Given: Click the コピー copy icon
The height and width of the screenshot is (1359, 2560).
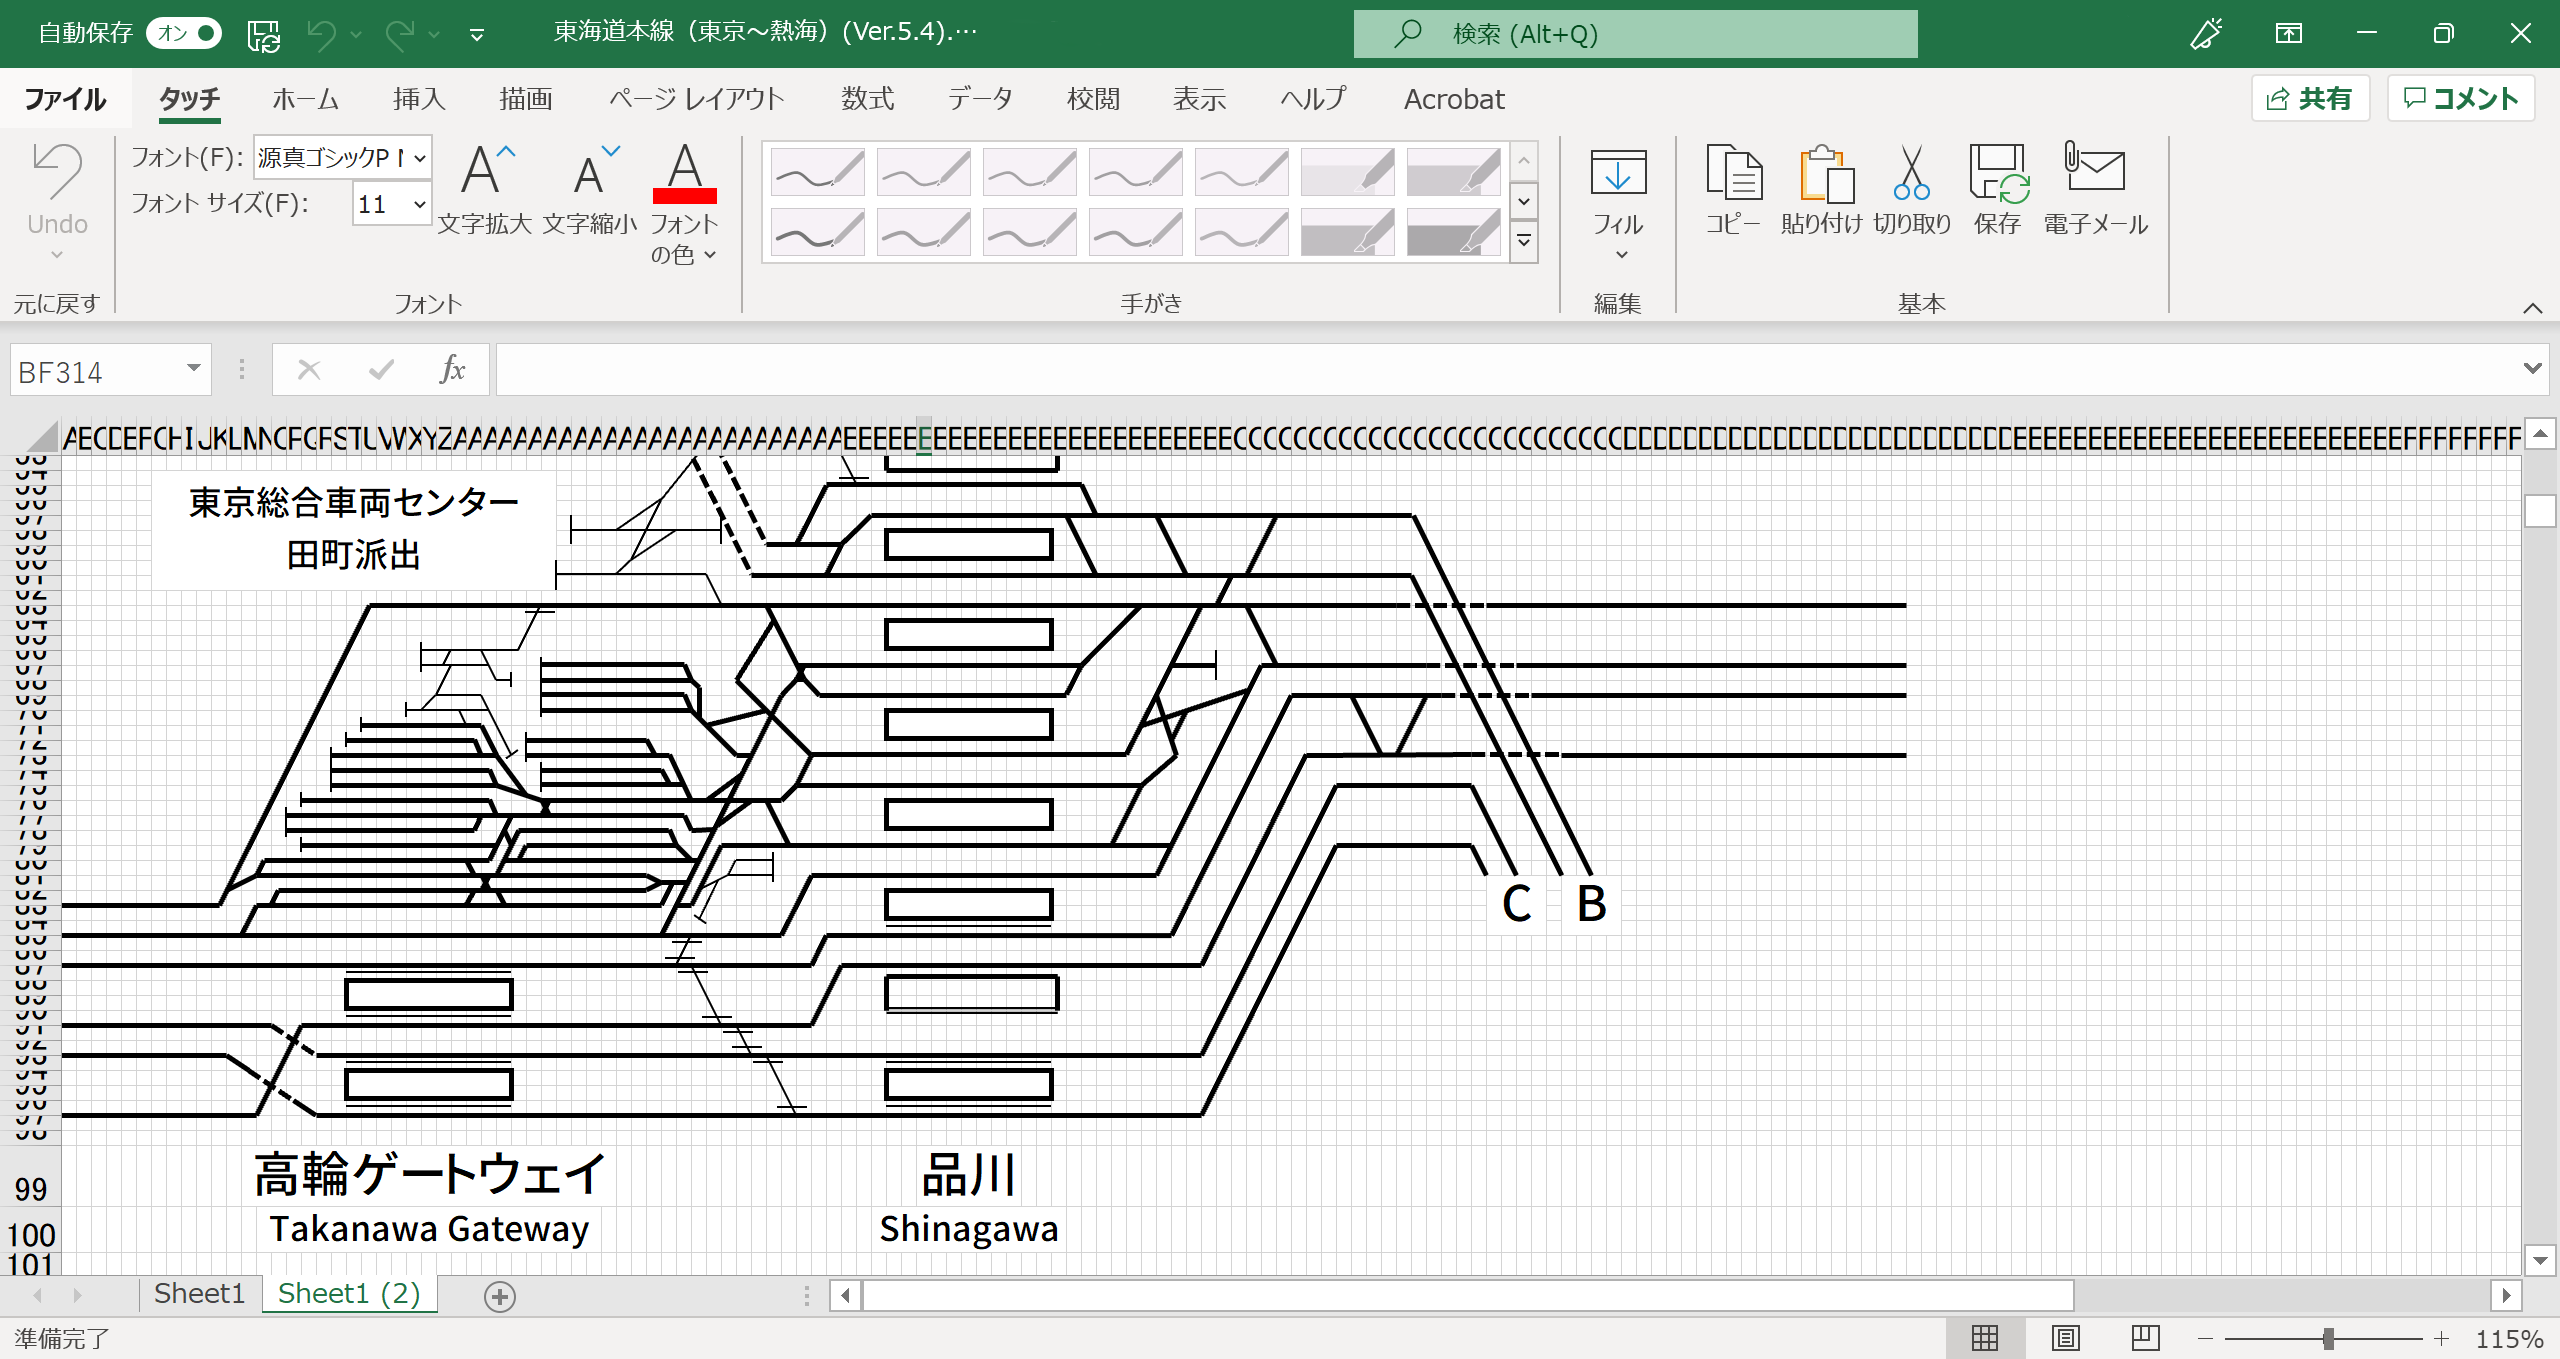Looking at the screenshot, I should click(x=1733, y=174).
